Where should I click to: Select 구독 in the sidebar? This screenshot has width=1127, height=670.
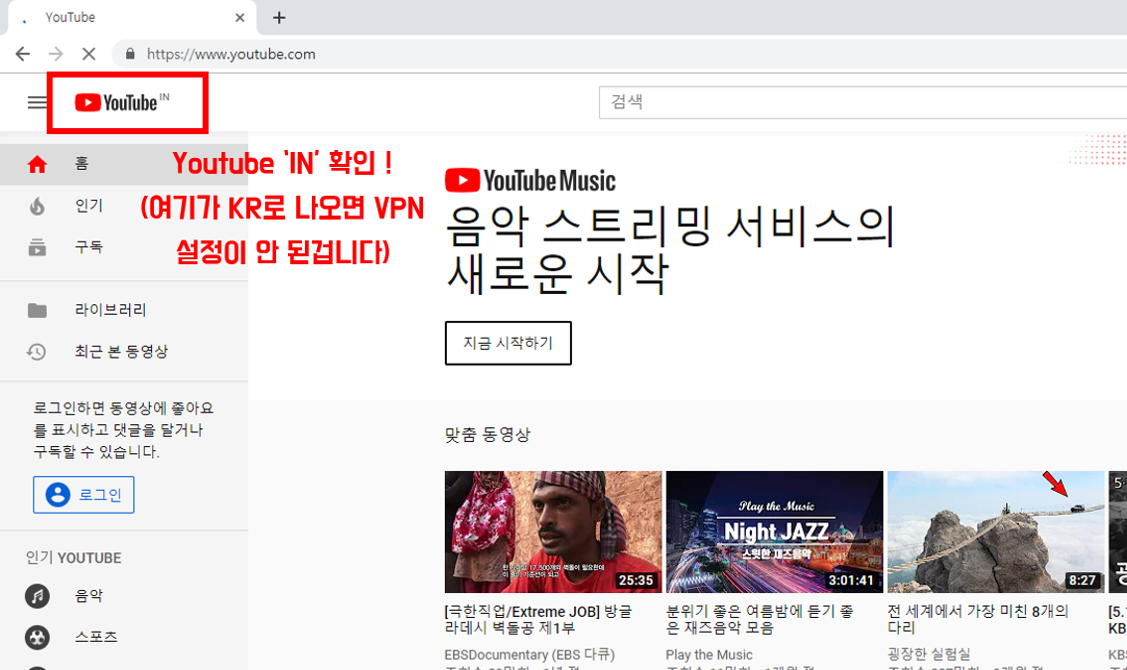tap(89, 247)
